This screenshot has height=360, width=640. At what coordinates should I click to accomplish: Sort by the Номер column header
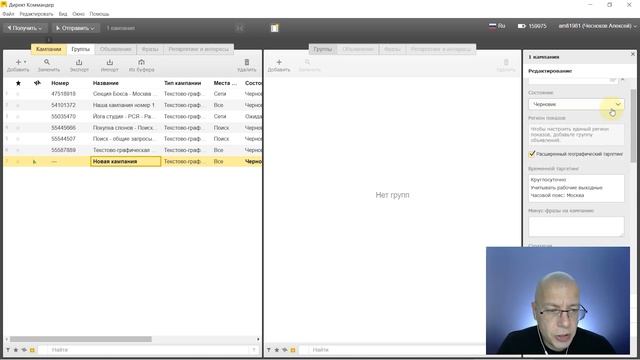[x=60, y=83]
